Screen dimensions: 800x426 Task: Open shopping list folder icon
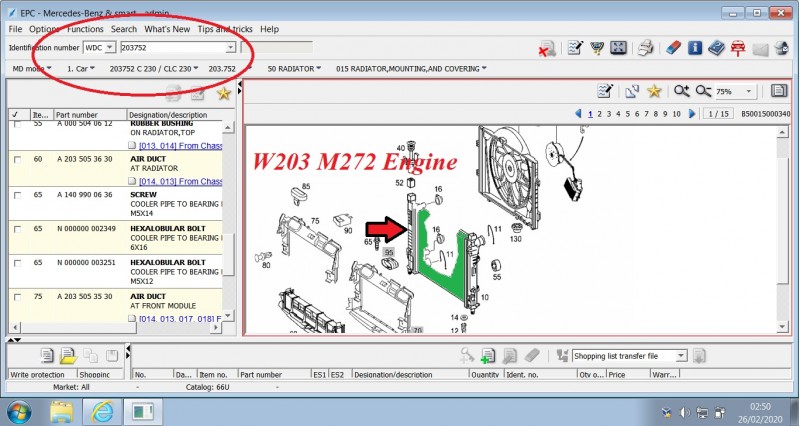[x=68, y=356]
